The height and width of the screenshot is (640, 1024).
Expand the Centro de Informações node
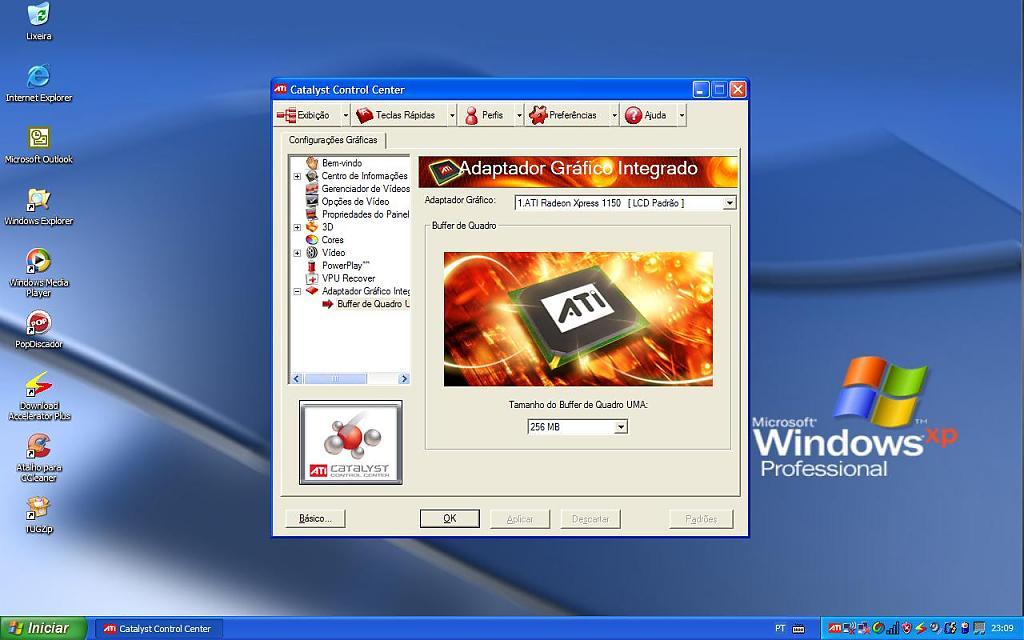[297, 176]
